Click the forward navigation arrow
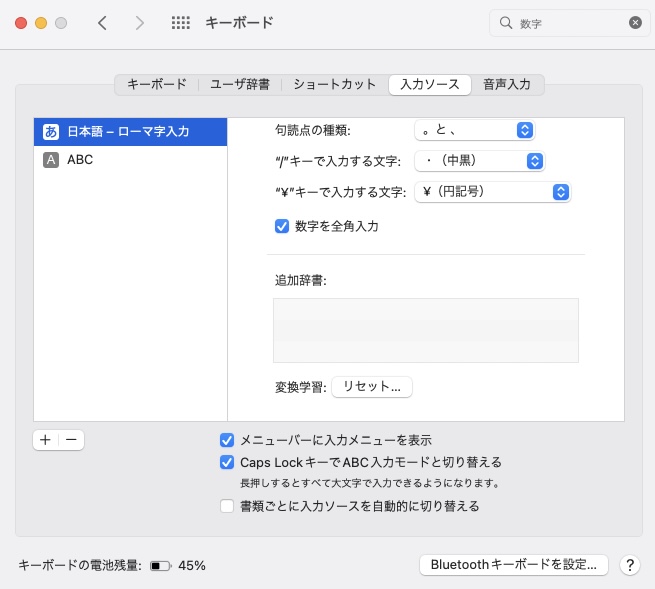The height and width of the screenshot is (589, 655). coord(139,22)
